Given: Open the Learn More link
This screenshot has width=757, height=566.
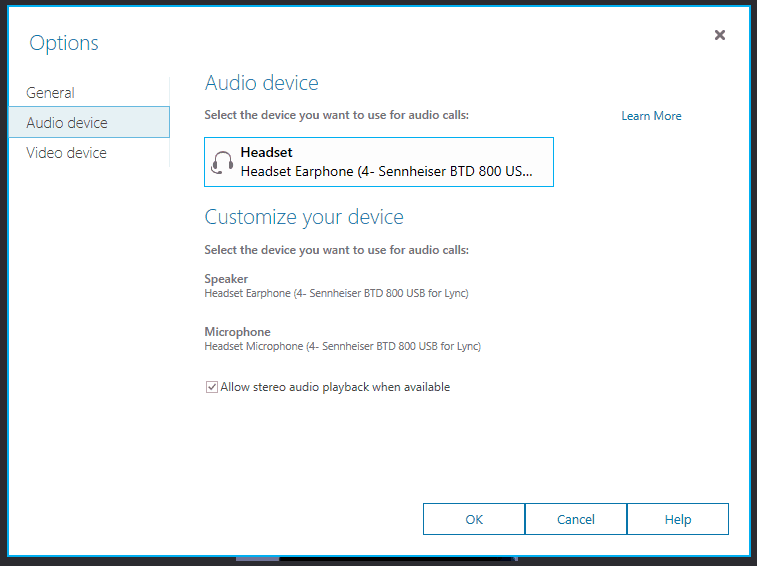Looking at the screenshot, I should (x=651, y=116).
